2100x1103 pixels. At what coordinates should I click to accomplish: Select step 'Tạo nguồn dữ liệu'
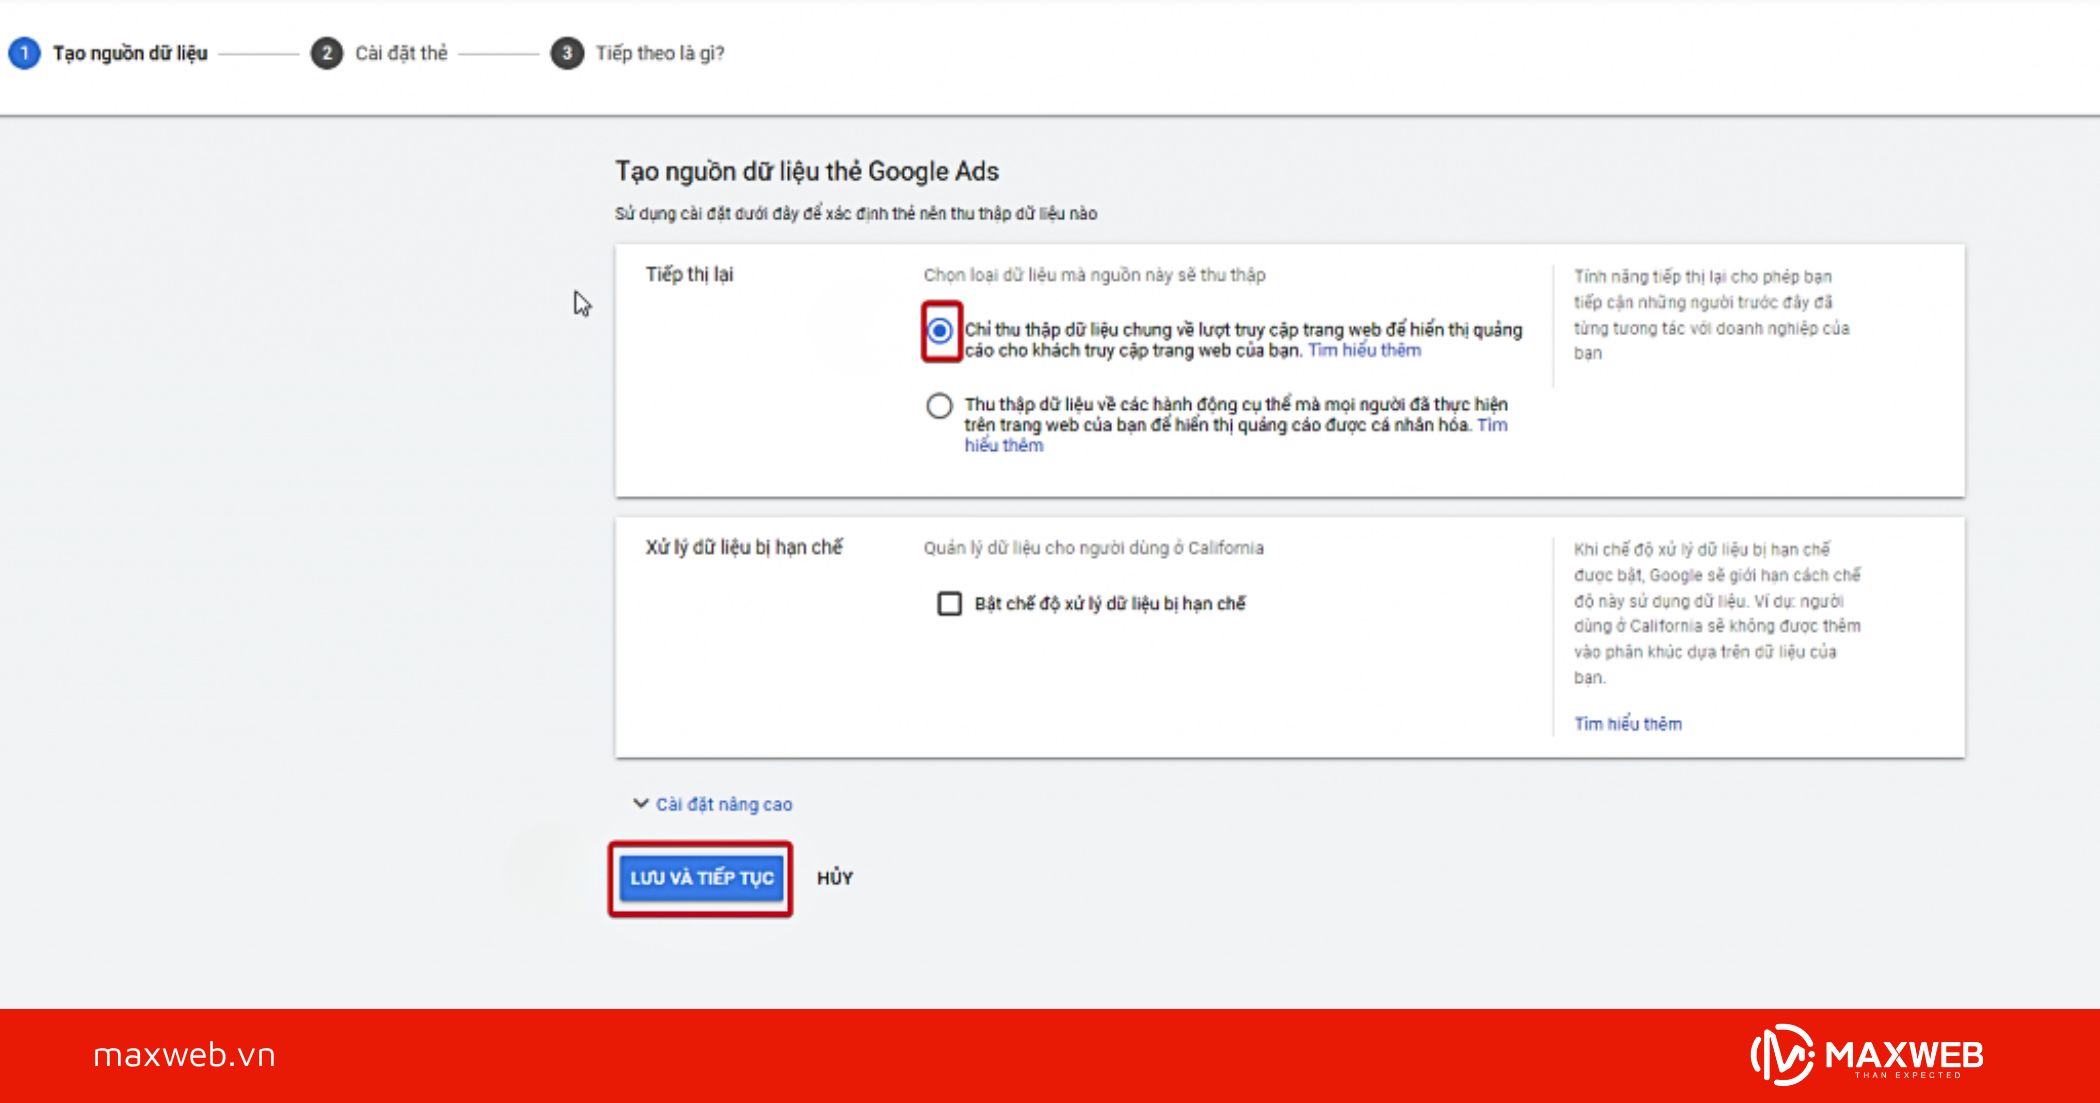click(x=130, y=55)
